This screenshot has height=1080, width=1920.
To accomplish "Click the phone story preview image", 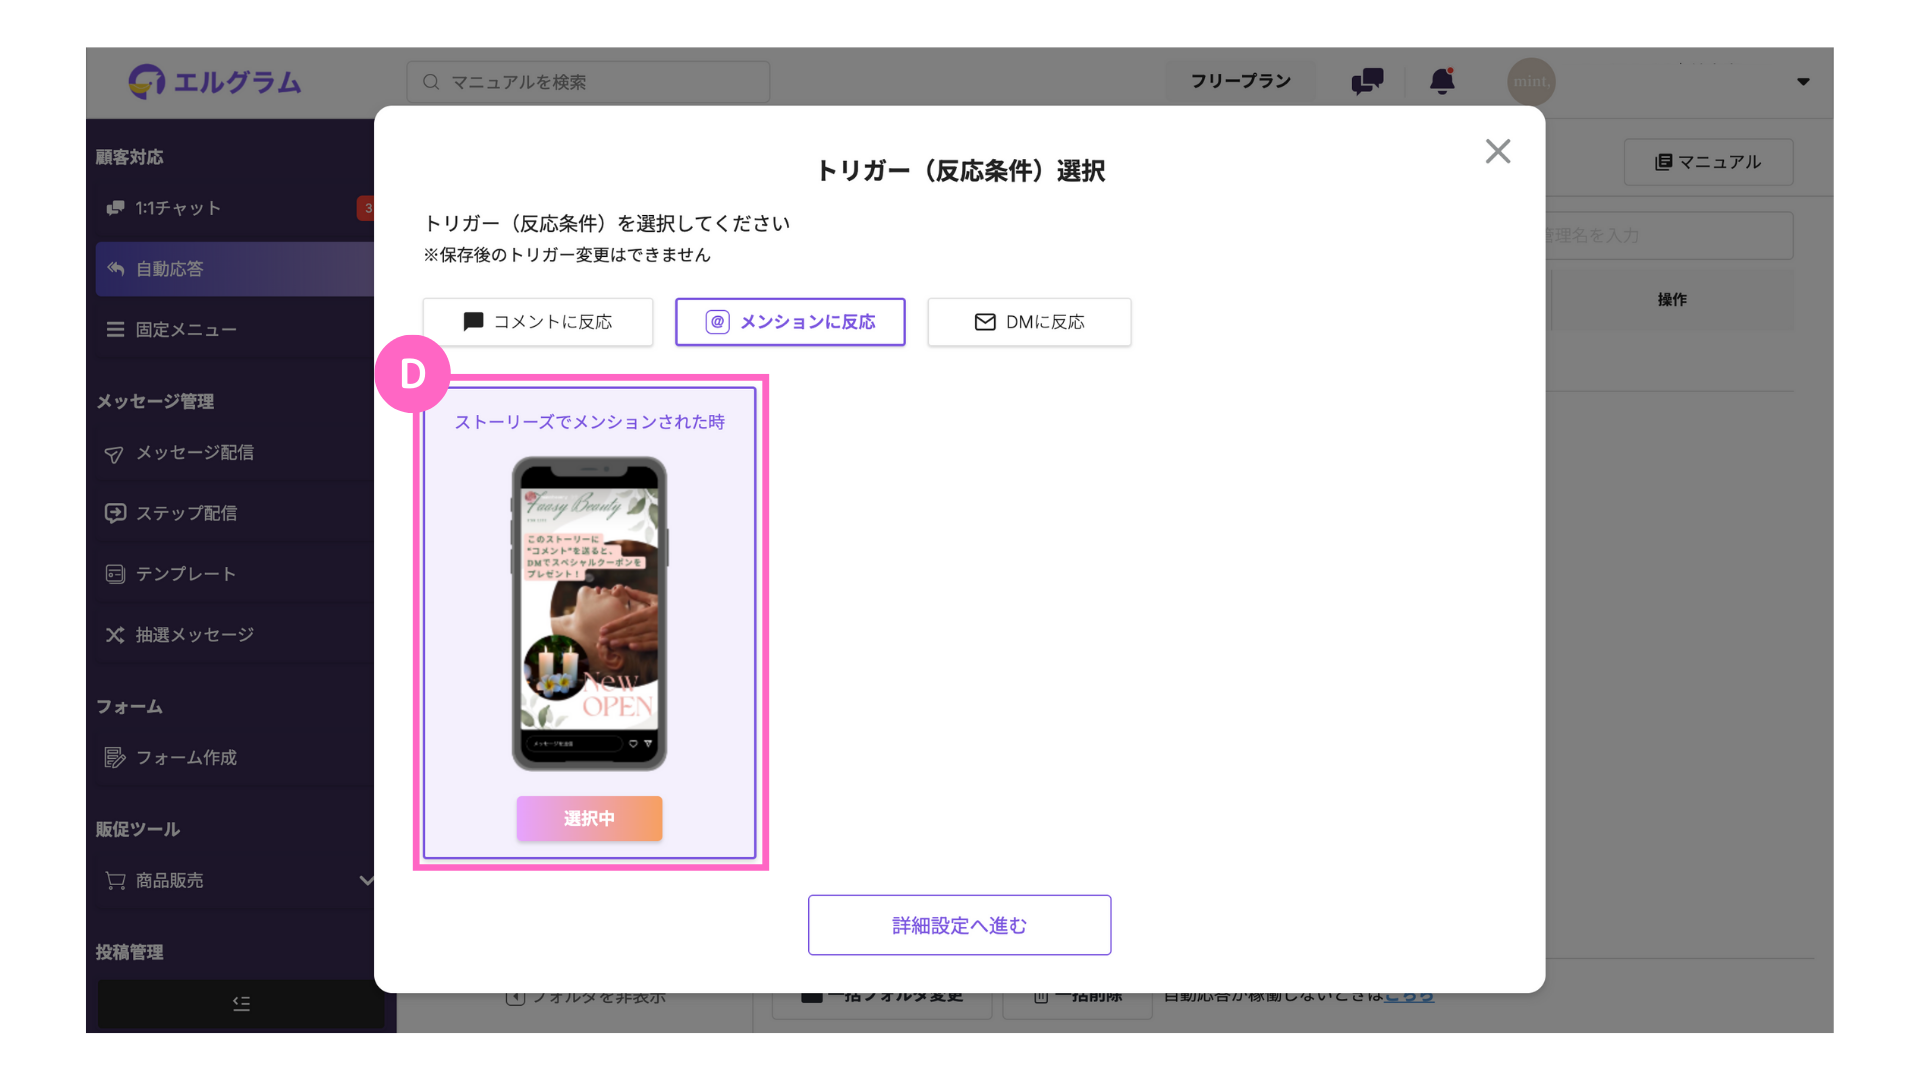I will click(x=589, y=614).
